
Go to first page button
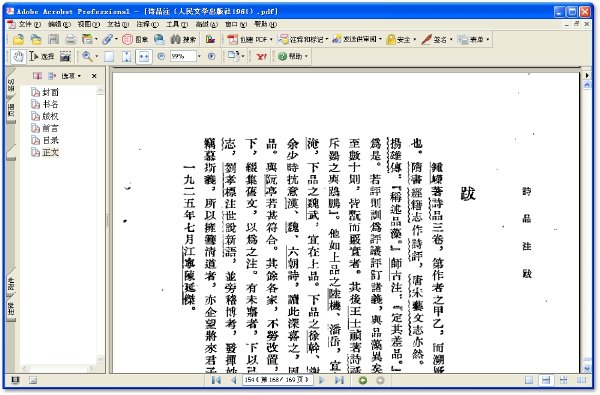216,380
